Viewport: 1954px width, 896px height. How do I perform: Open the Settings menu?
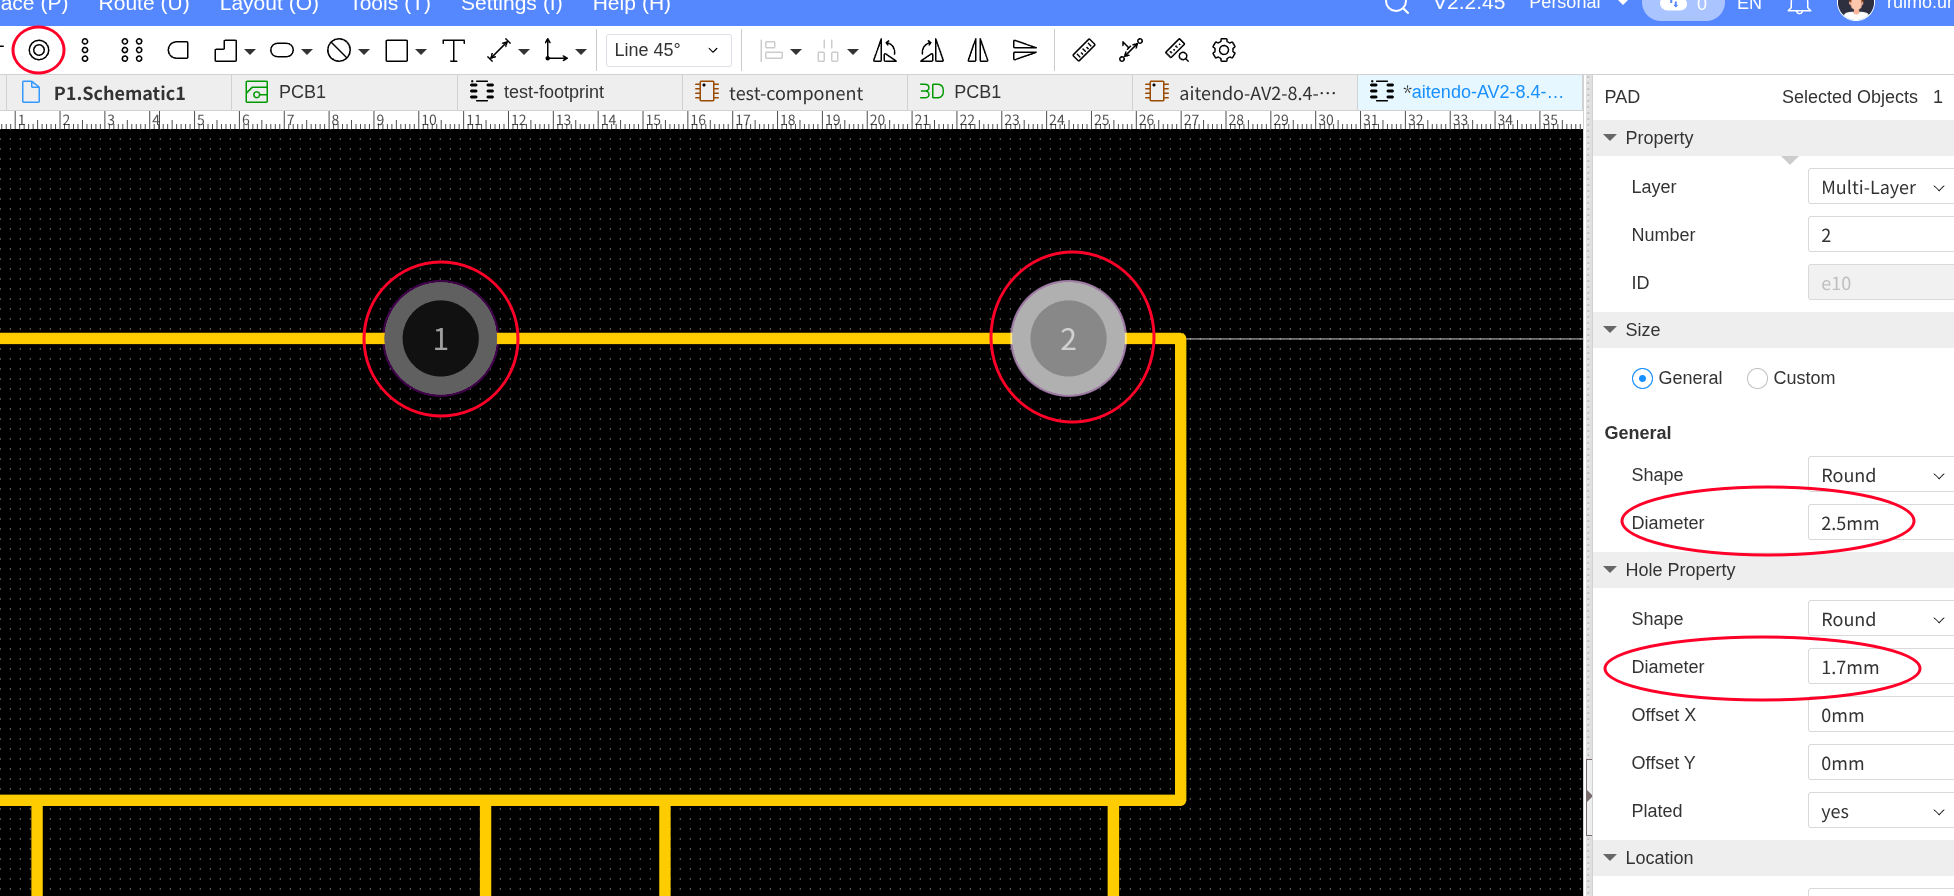click(x=512, y=5)
